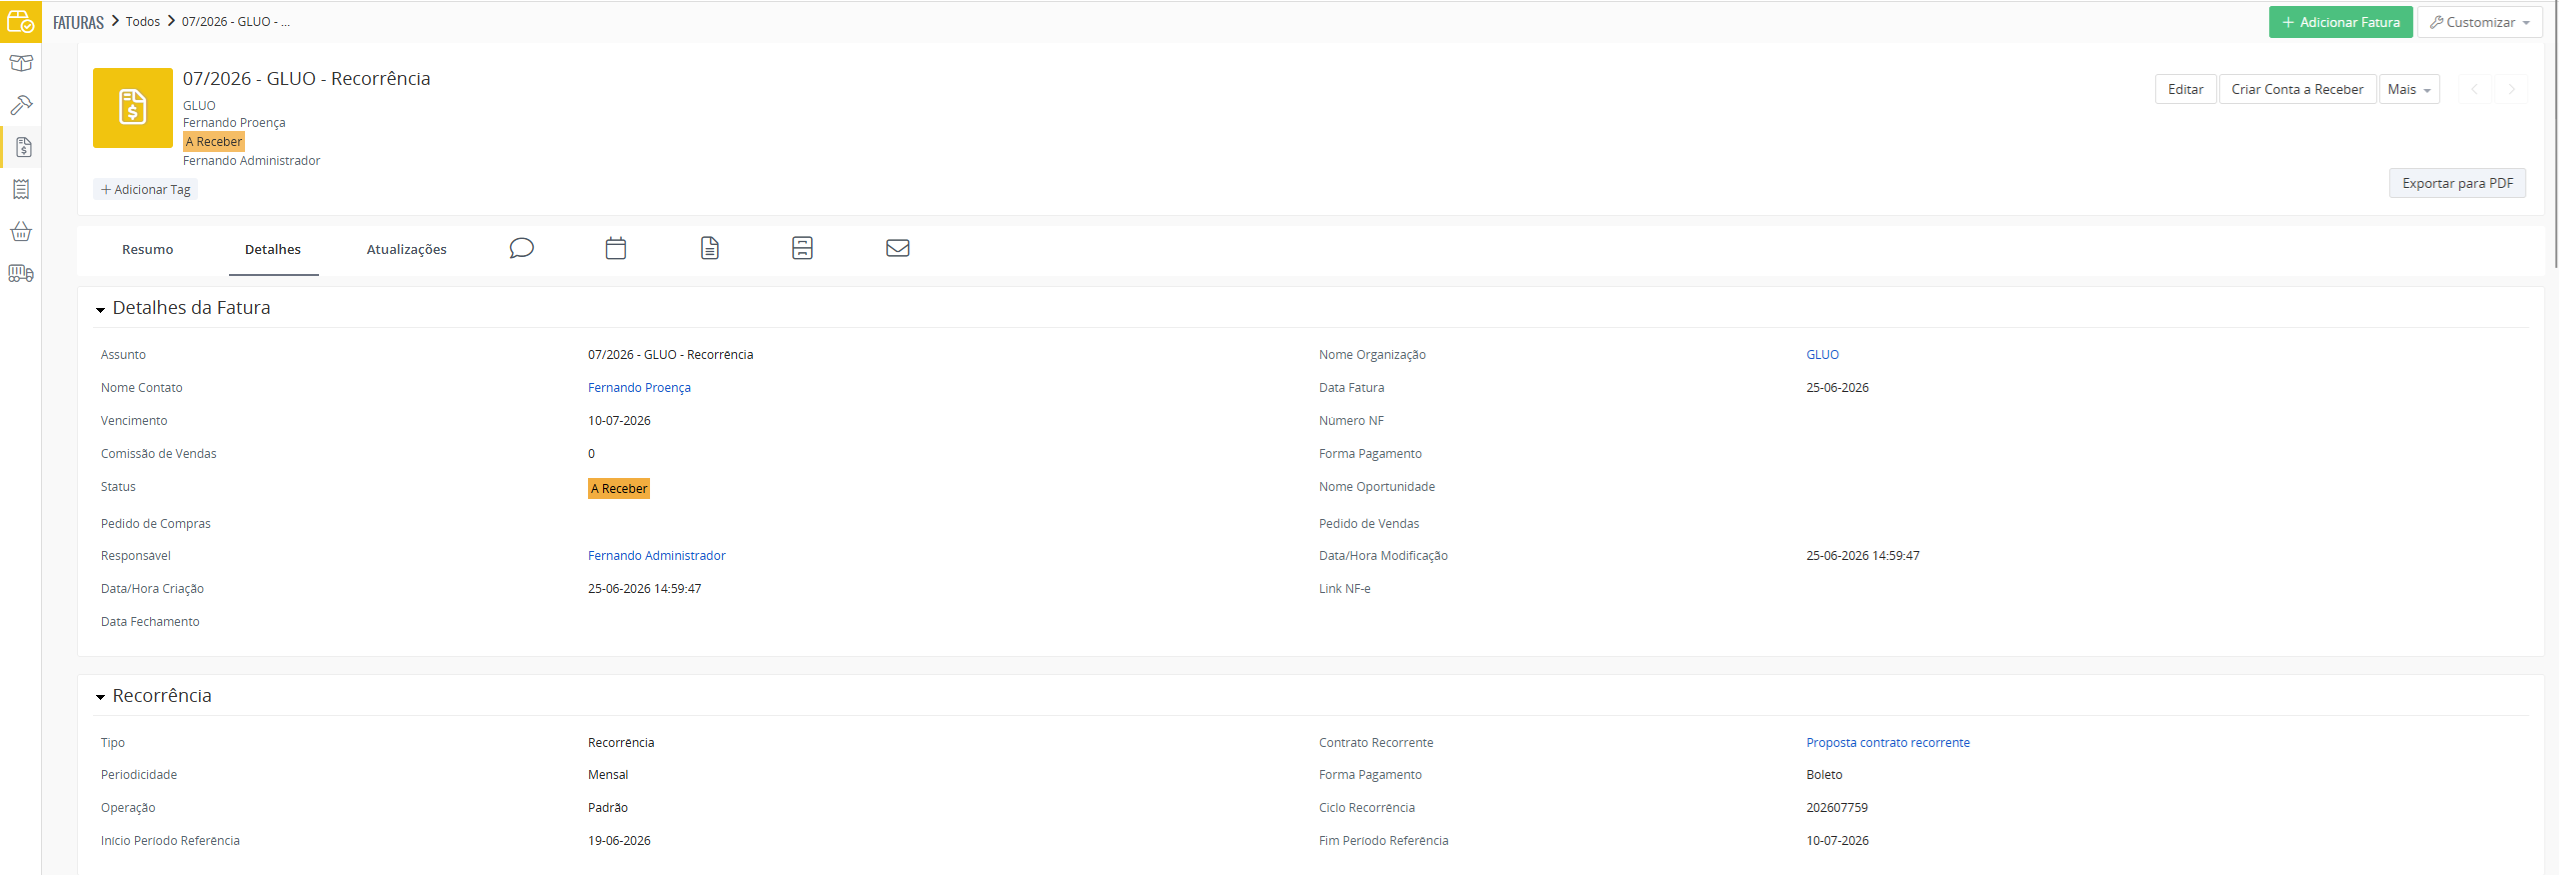Click Forma Pagamento value Boleto
This screenshot has width=2559, height=875.
point(1824,775)
